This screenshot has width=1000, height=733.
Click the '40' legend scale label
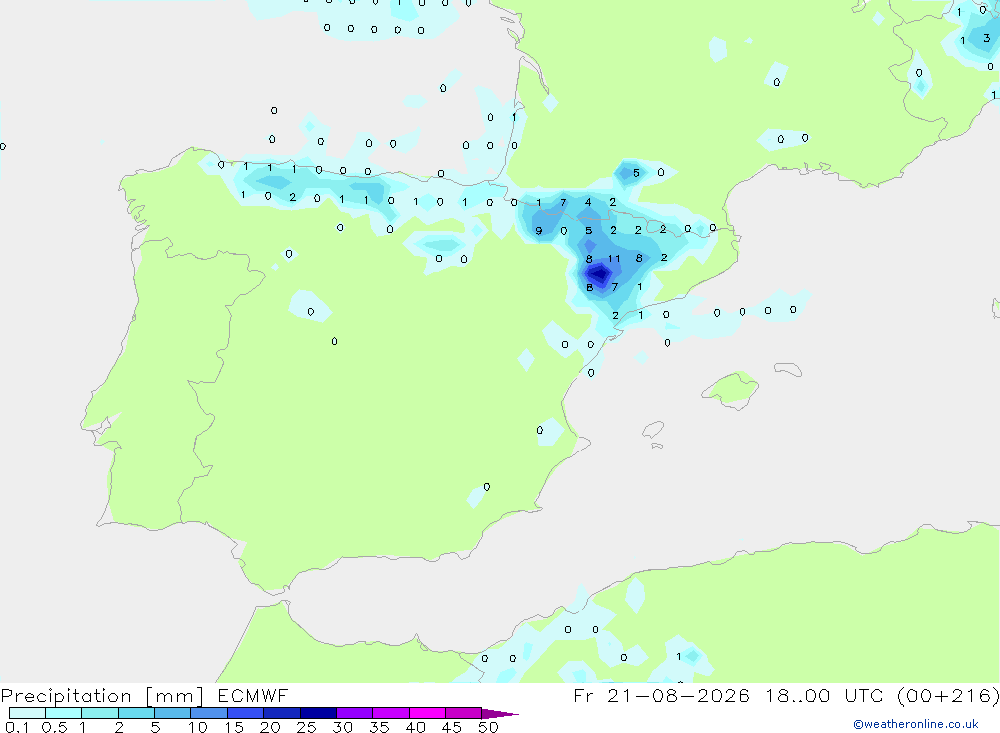(x=415, y=727)
